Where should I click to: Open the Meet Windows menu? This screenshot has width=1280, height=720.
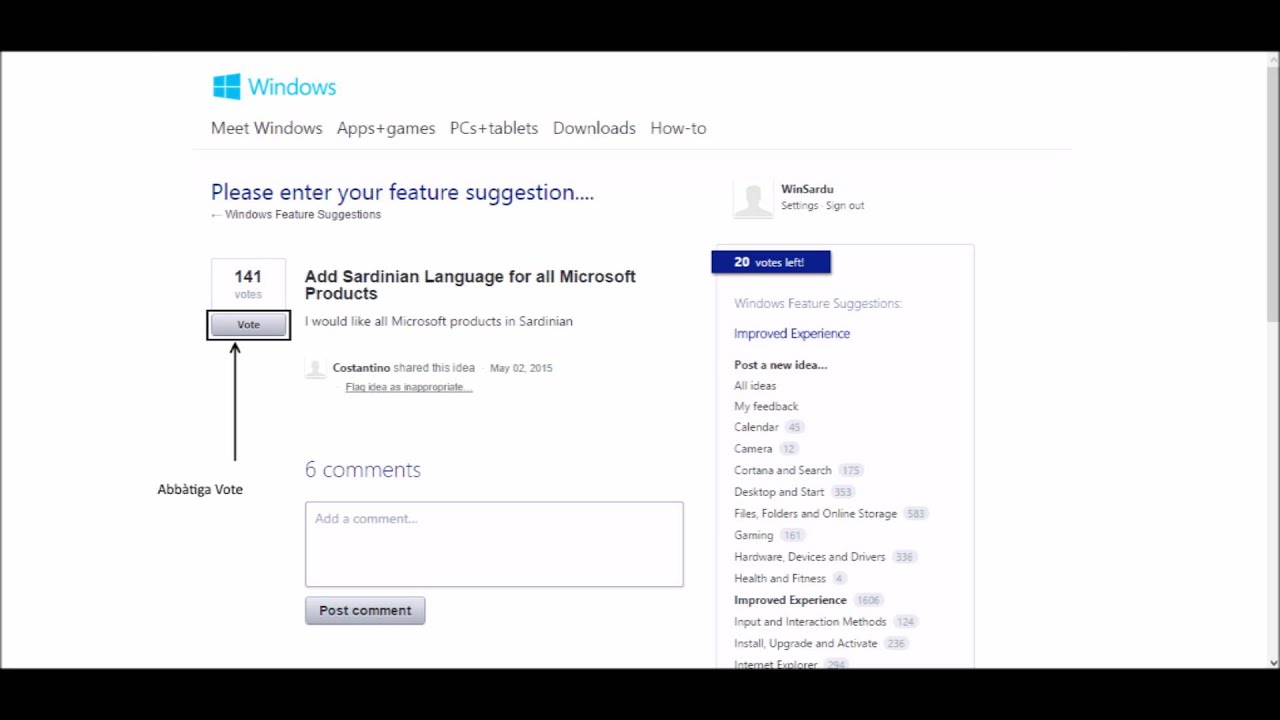pyautogui.click(x=266, y=128)
